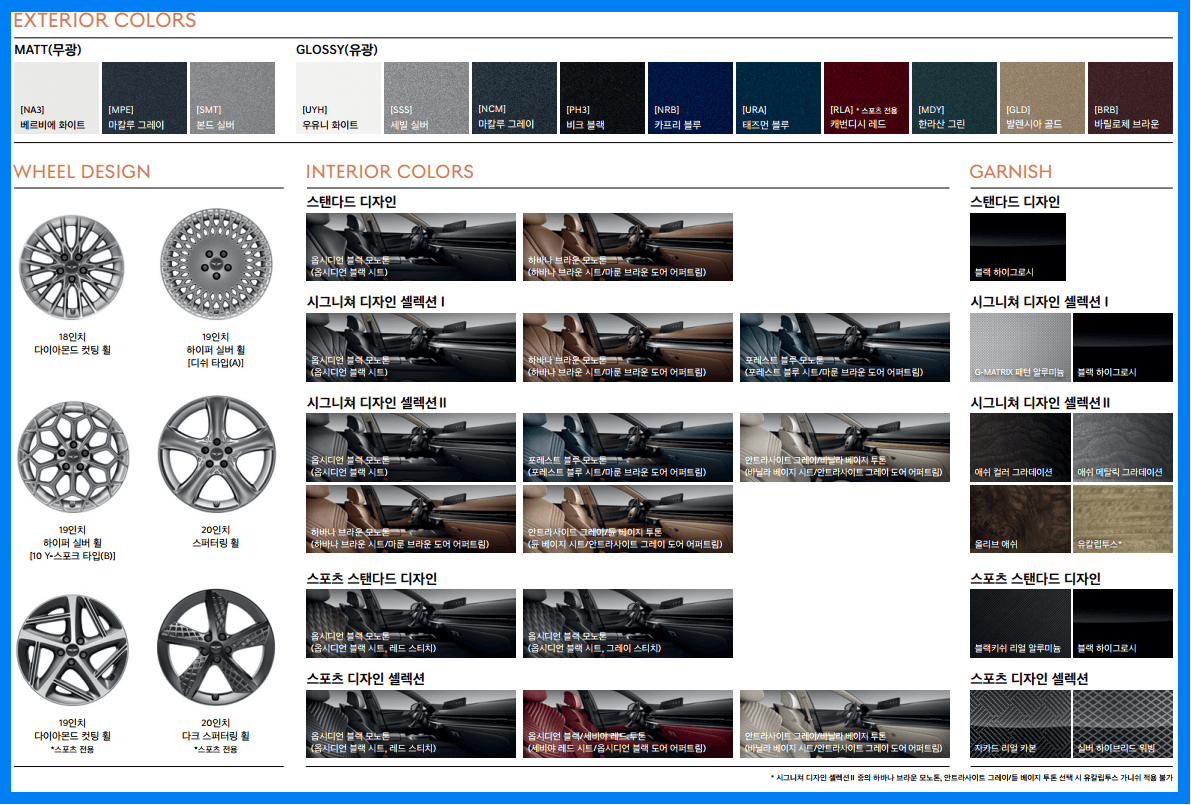Select 셀렉션 I 포레스트 블루 모노톤 interior
Viewport: 1191px width, 805px height.
pyautogui.click(x=845, y=348)
